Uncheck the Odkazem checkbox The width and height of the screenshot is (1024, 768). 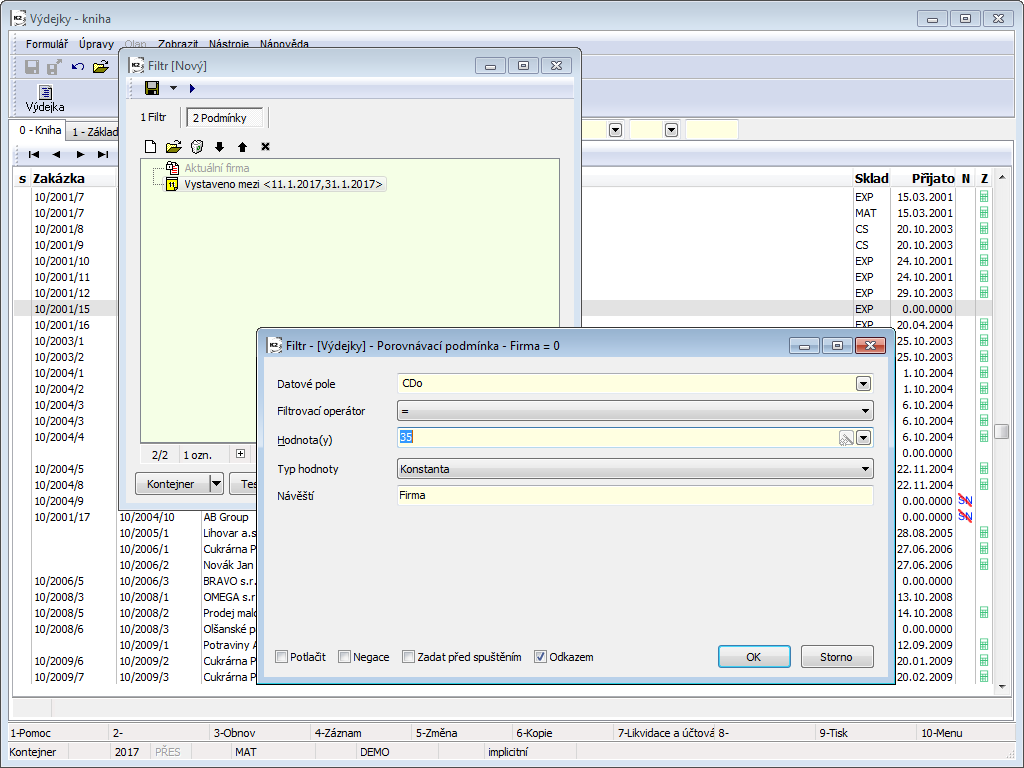click(541, 657)
